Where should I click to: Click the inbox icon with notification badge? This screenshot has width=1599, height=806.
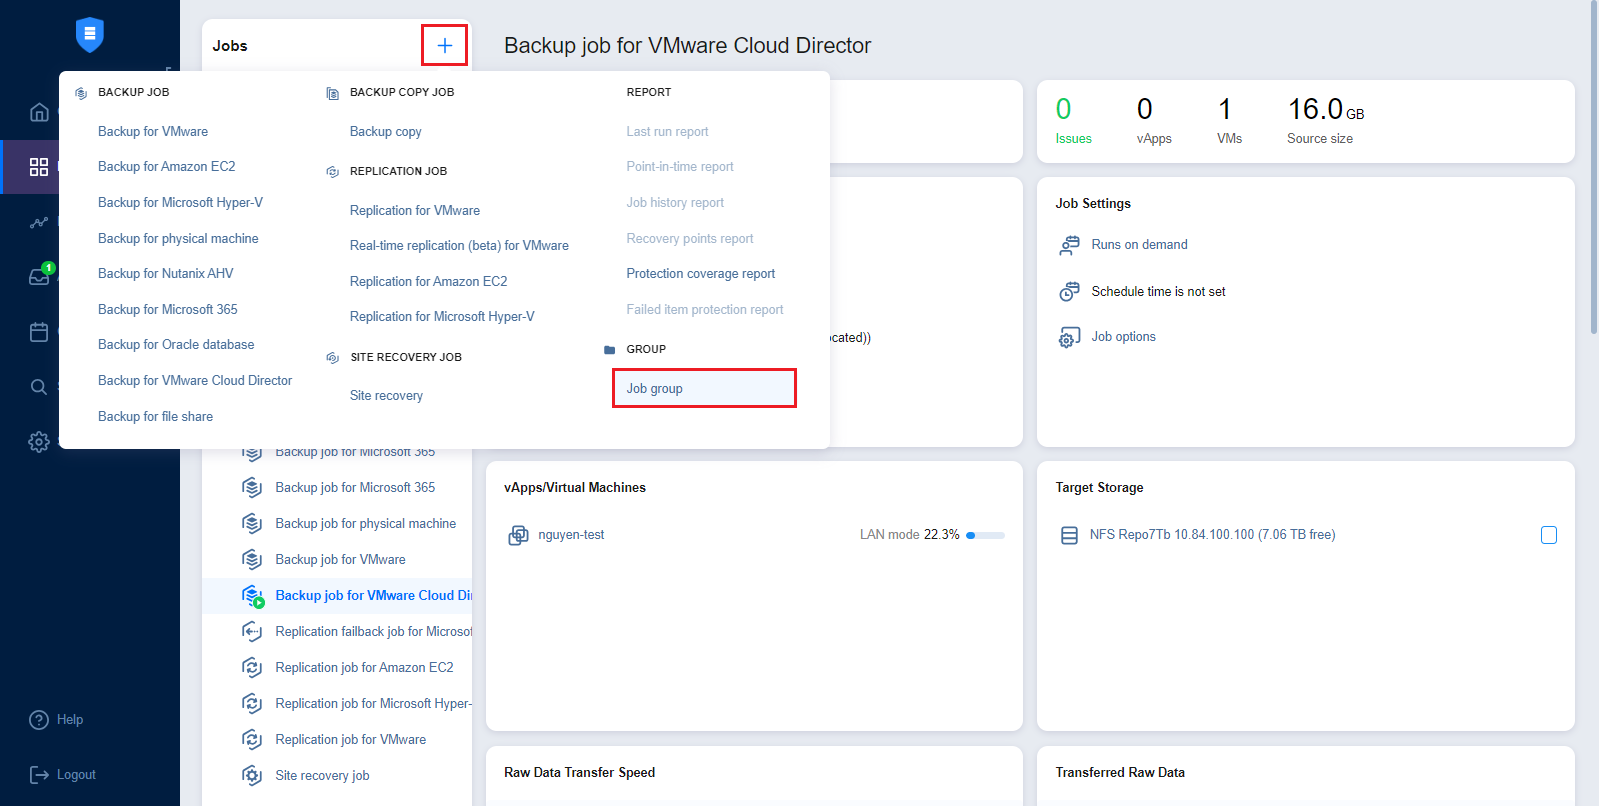click(x=39, y=277)
